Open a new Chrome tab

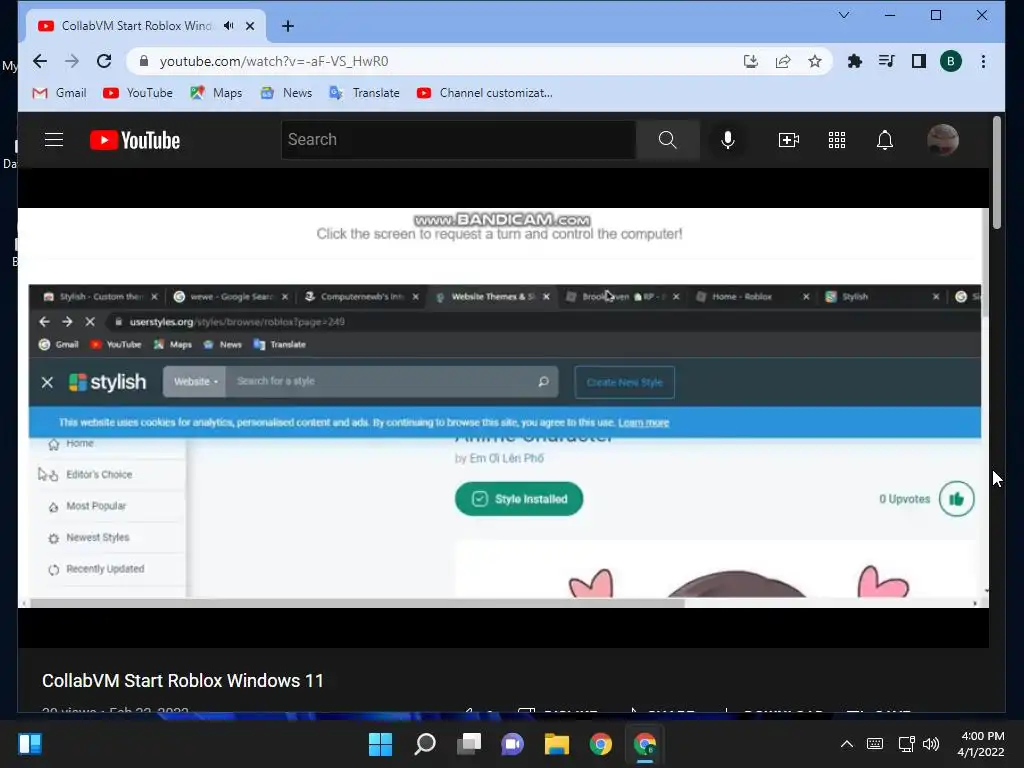pos(288,26)
